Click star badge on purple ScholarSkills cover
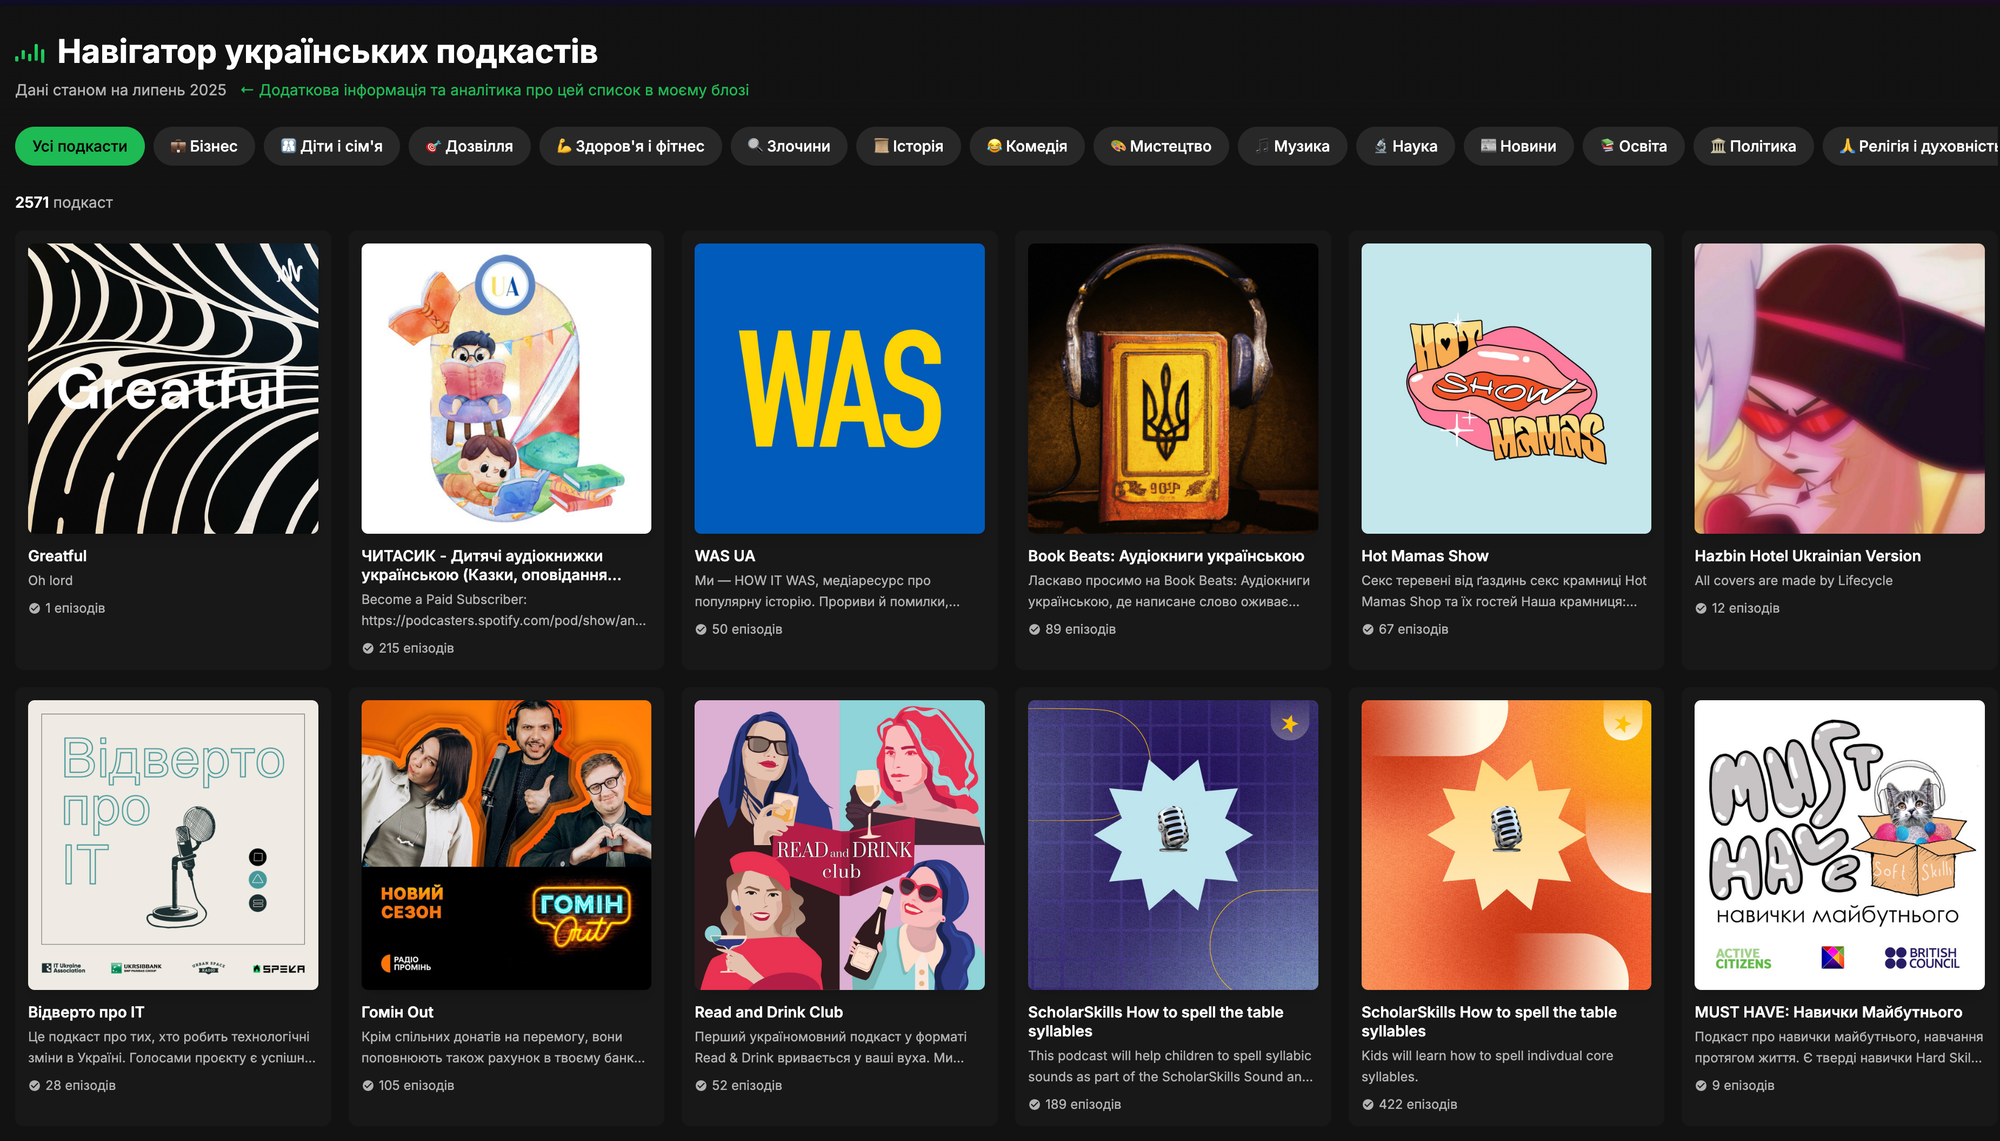2000x1141 pixels. [x=1289, y=723]
